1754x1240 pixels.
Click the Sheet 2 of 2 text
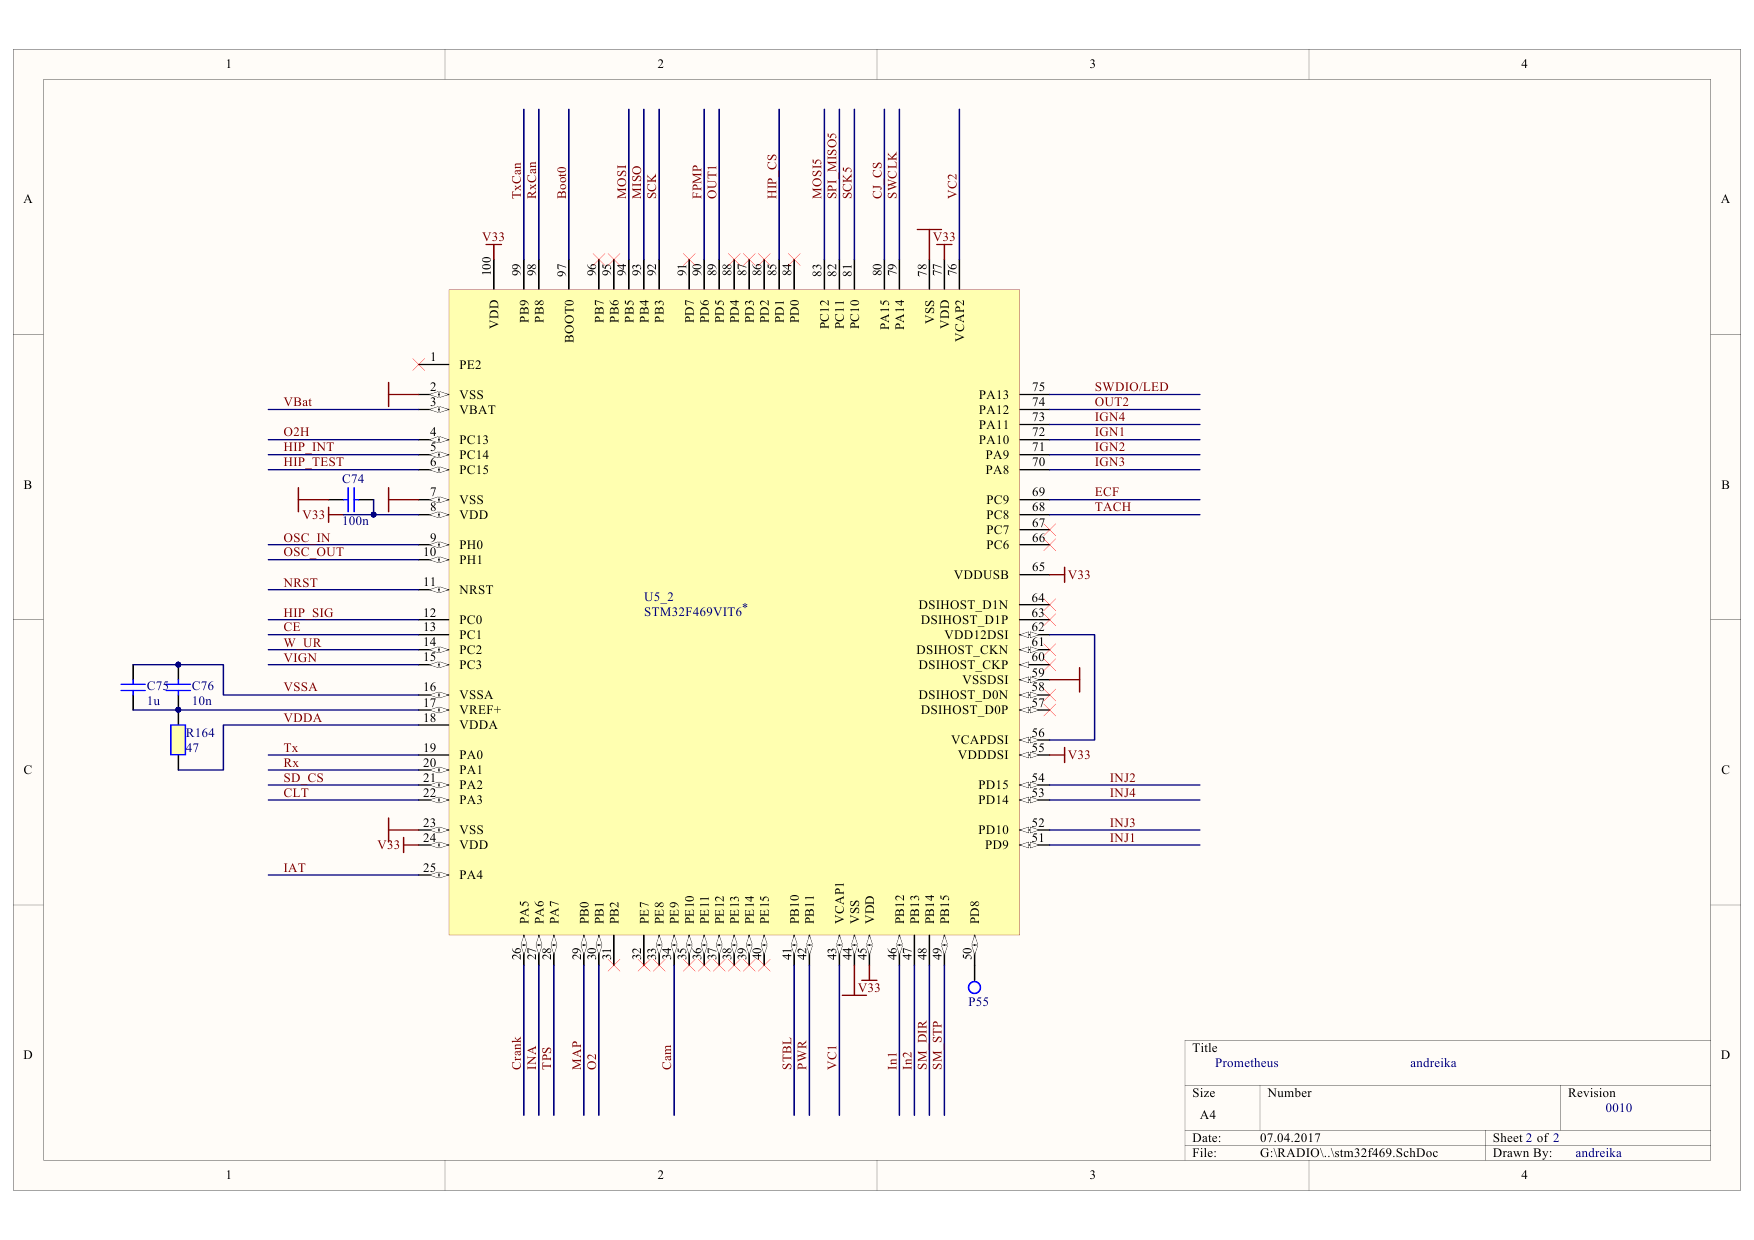[x=1526, y=1138]
